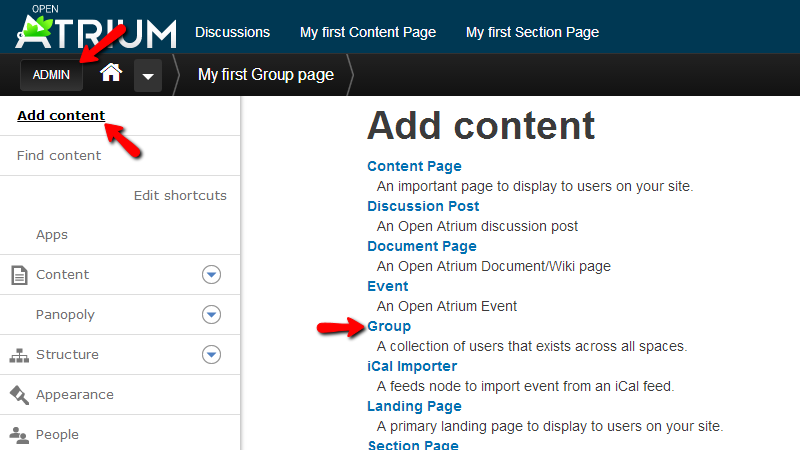This screenshot has height=450, width=800.
Task: Open the dropdown arrow next to home icon
Action: click(148, 76)
